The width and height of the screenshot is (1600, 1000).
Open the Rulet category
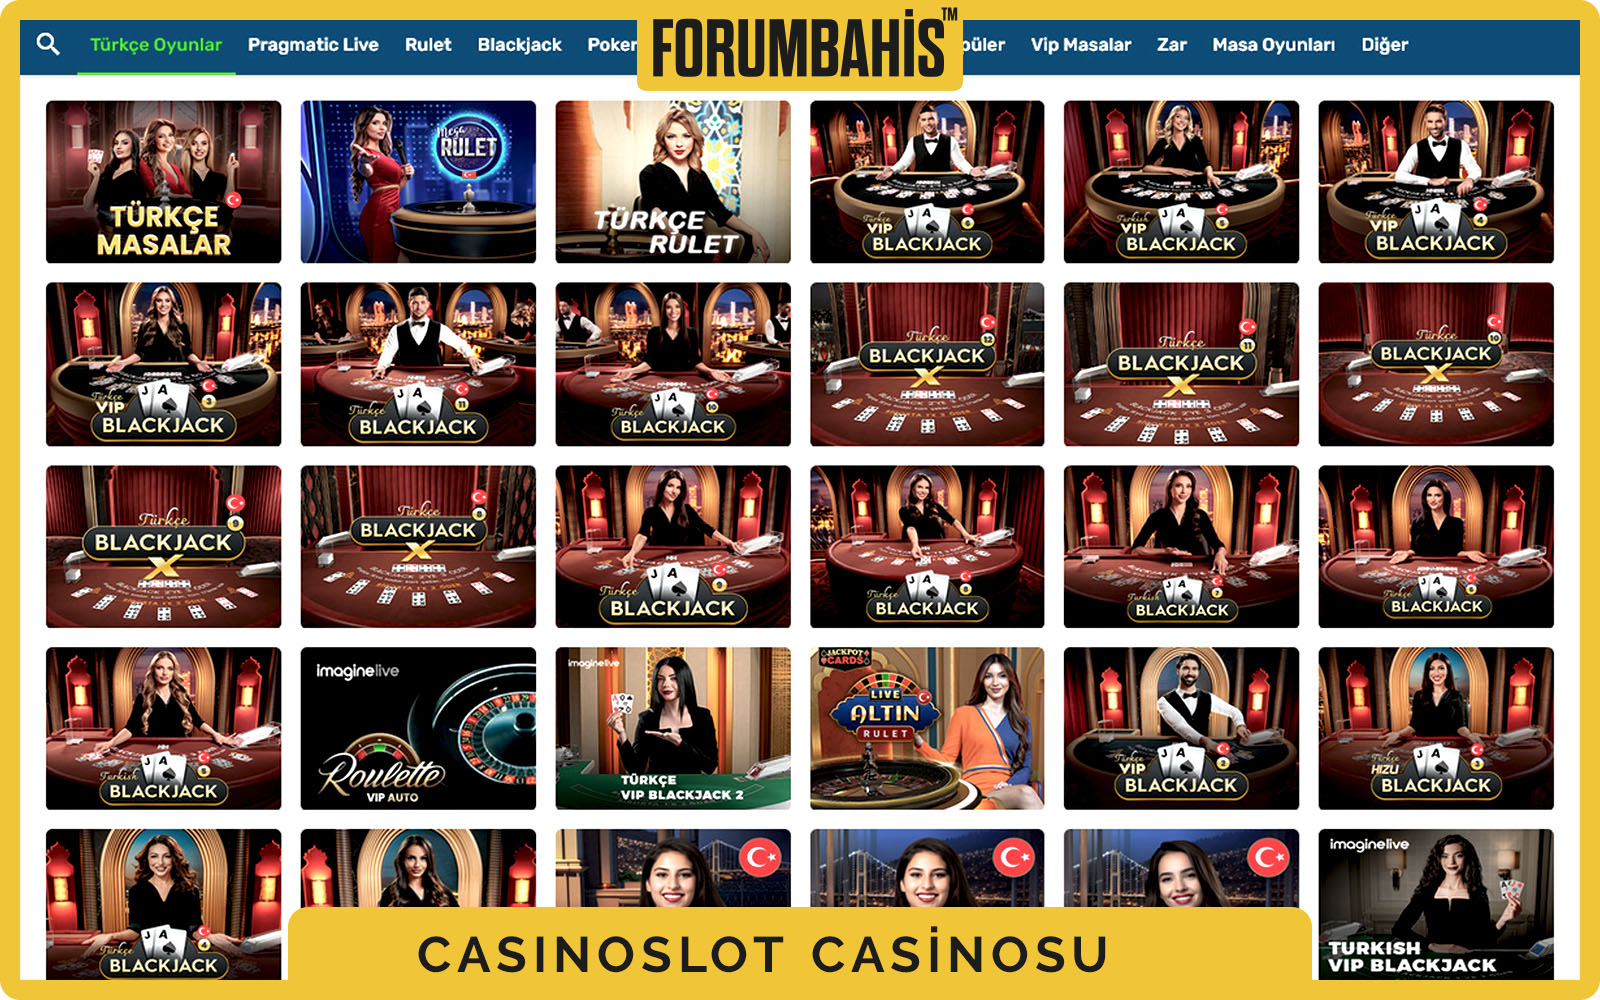coord(428,45)
